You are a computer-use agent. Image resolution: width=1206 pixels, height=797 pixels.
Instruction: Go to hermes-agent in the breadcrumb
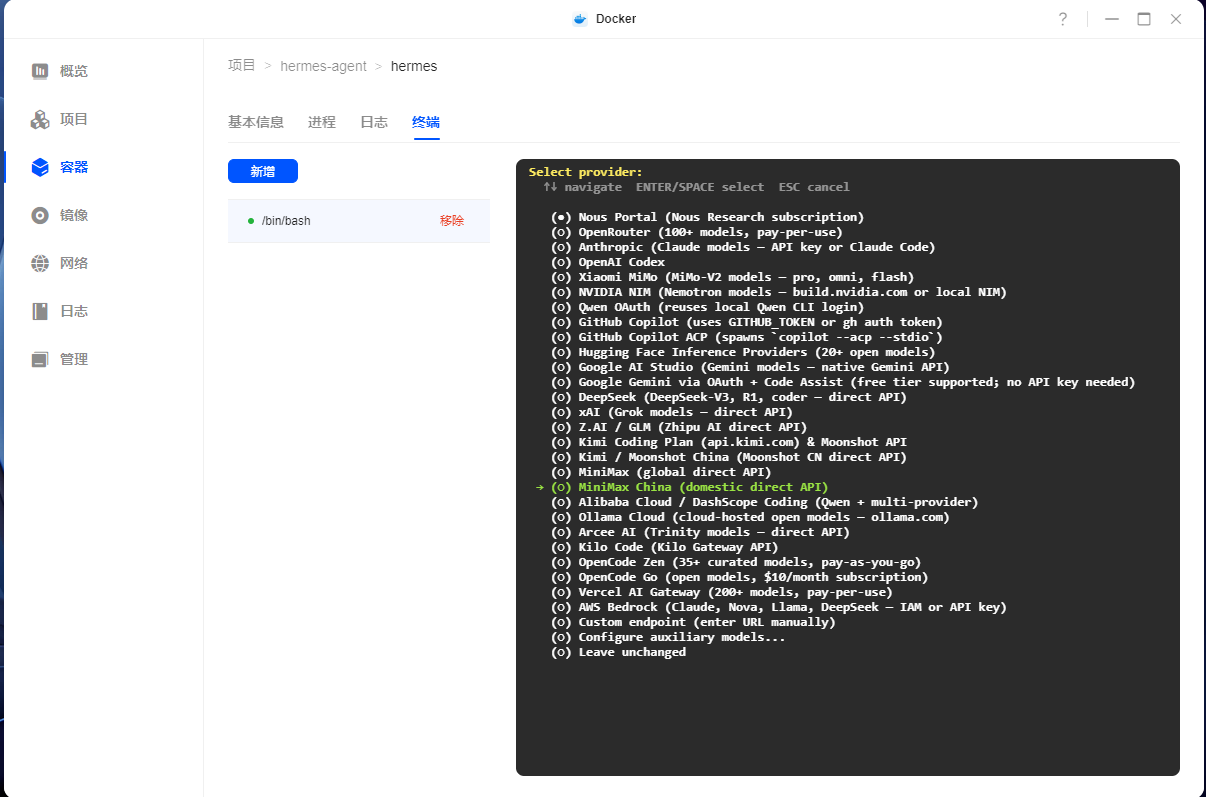pos(323,66)
